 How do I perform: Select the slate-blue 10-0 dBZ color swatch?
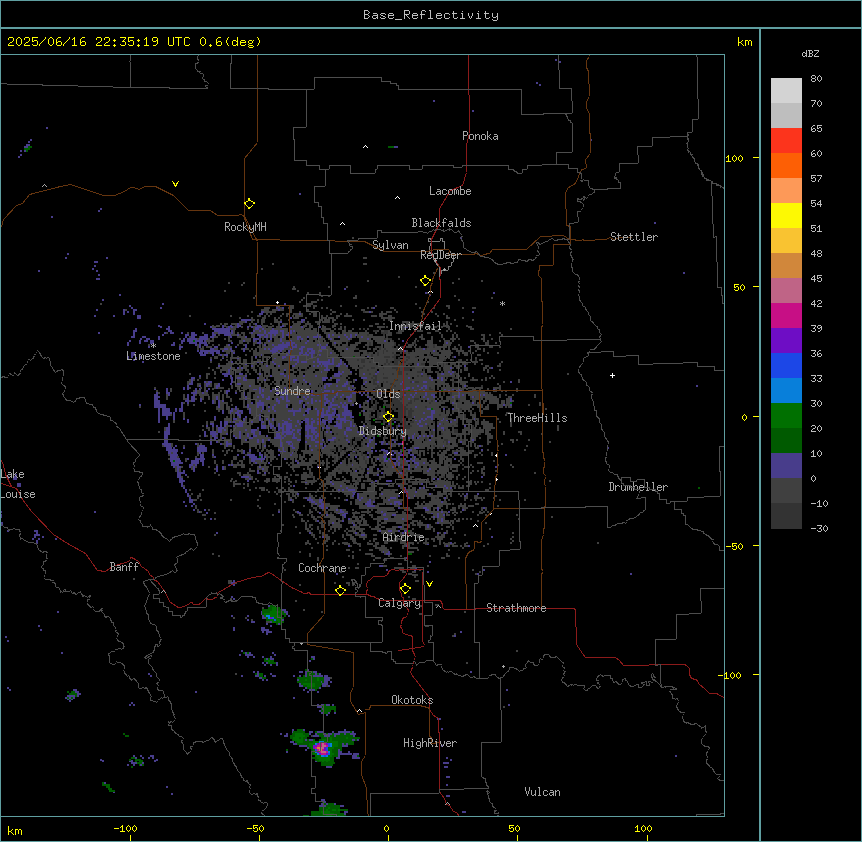pyautogui.click(x=786, y=466)
